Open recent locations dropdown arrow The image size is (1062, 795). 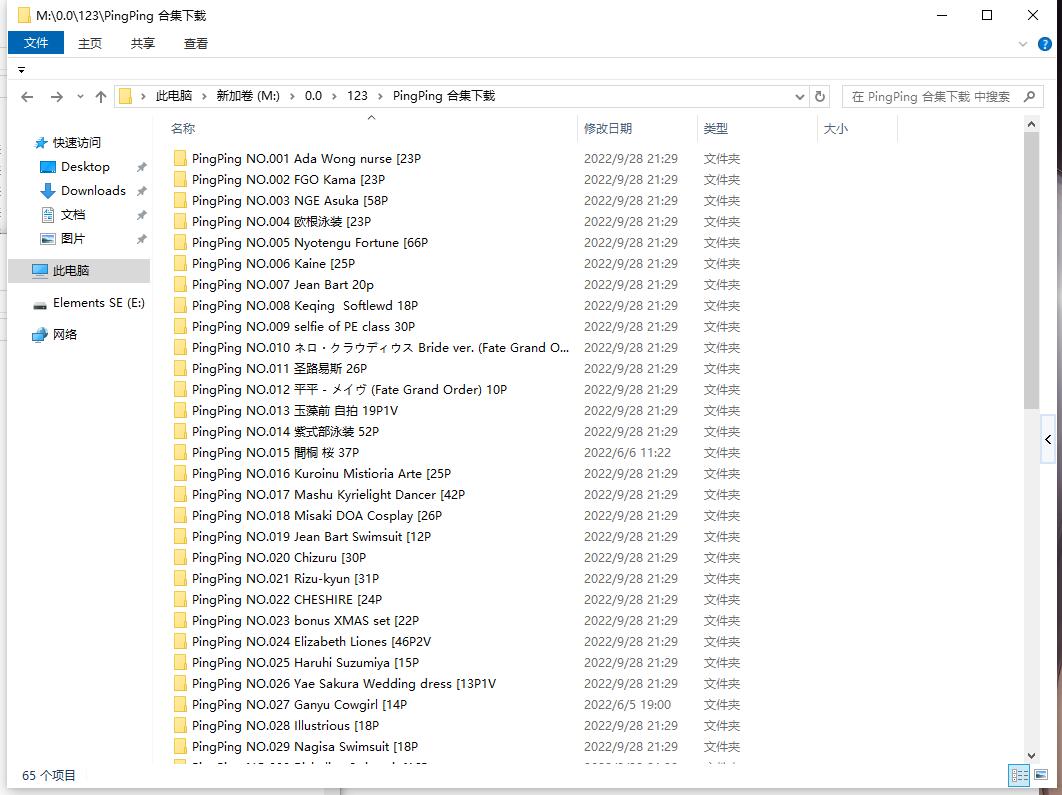pos(80,97)
